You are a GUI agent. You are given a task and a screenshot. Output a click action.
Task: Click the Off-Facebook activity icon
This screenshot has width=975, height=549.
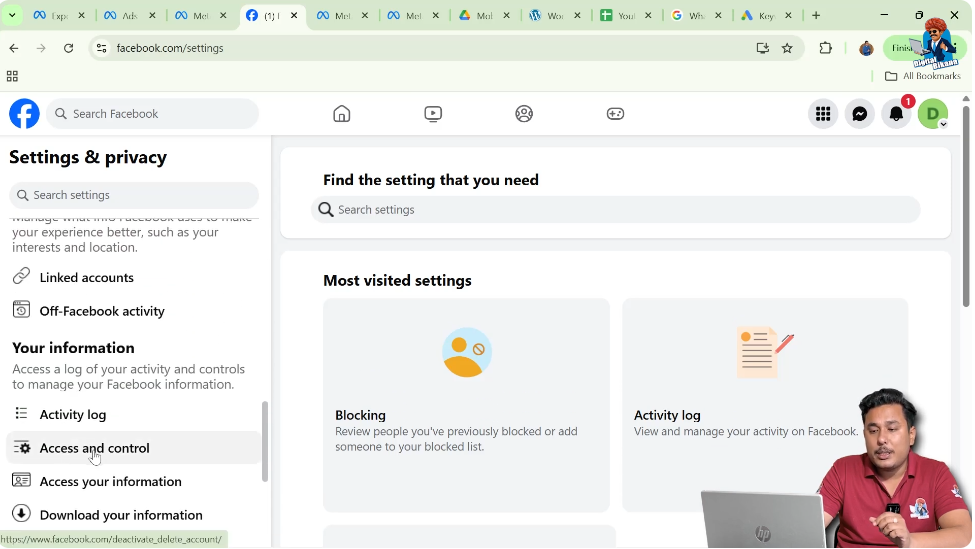21,309
